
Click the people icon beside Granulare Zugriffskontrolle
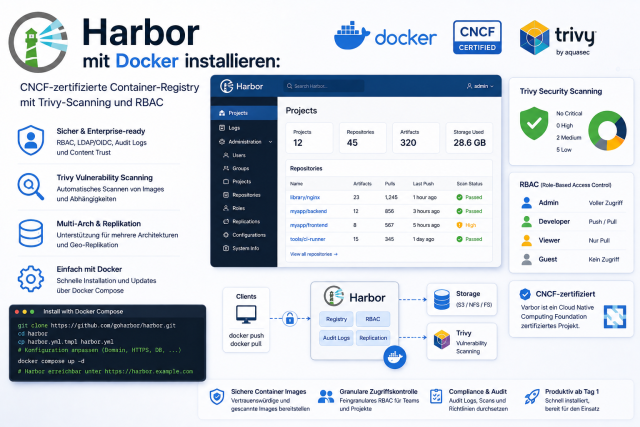click(x=326, y=396)
